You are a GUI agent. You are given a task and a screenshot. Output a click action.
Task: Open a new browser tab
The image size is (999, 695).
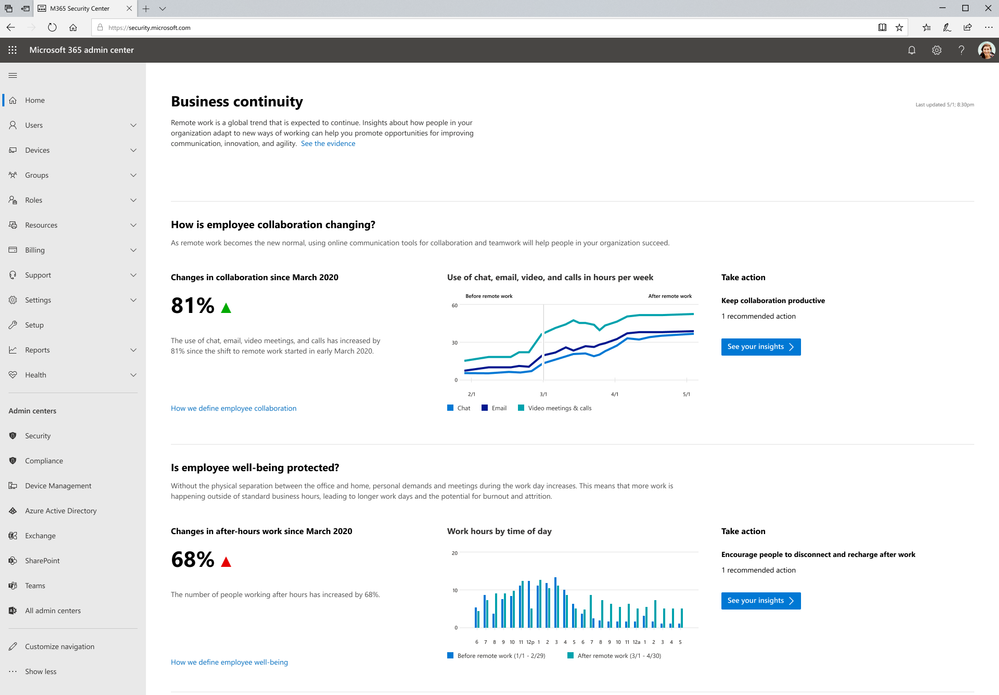tap(146, 8)
